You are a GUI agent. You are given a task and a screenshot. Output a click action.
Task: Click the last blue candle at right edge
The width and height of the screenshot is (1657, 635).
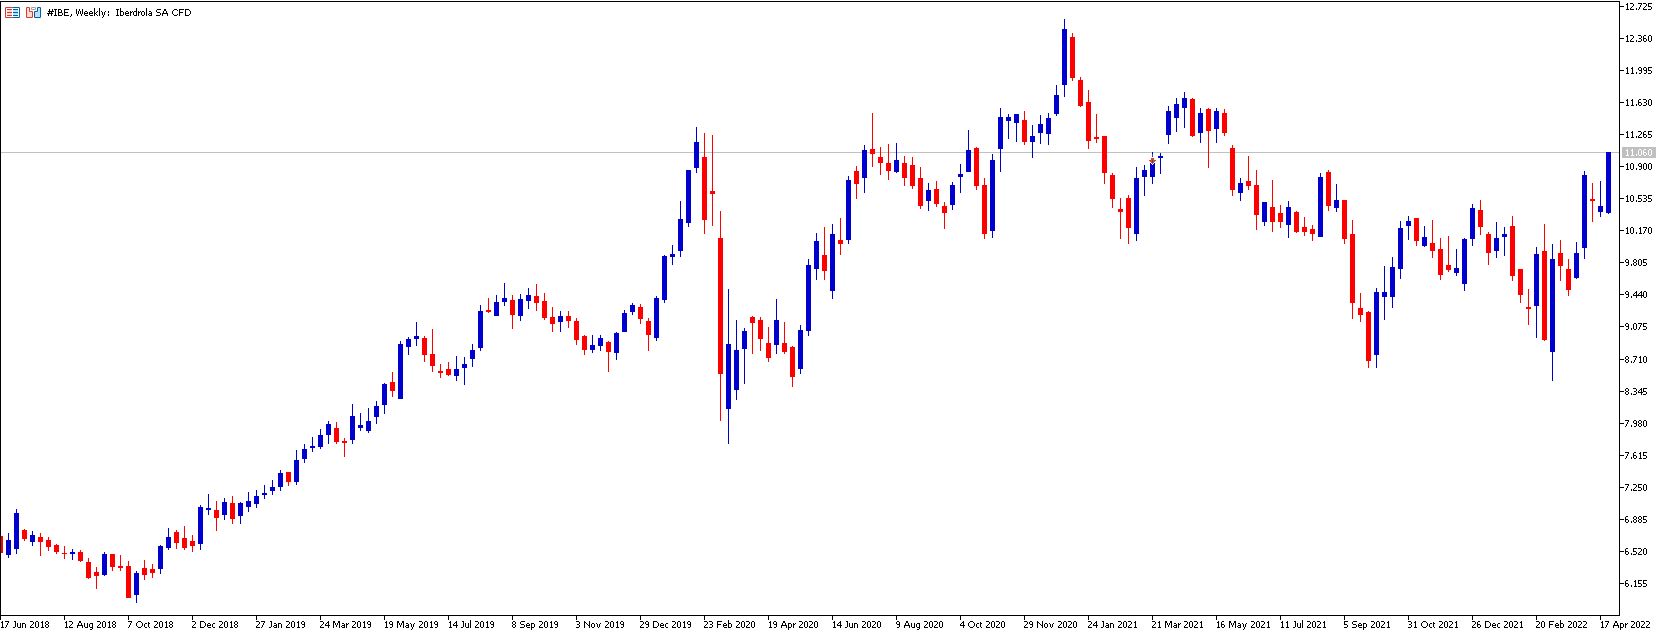(1608, 183)
